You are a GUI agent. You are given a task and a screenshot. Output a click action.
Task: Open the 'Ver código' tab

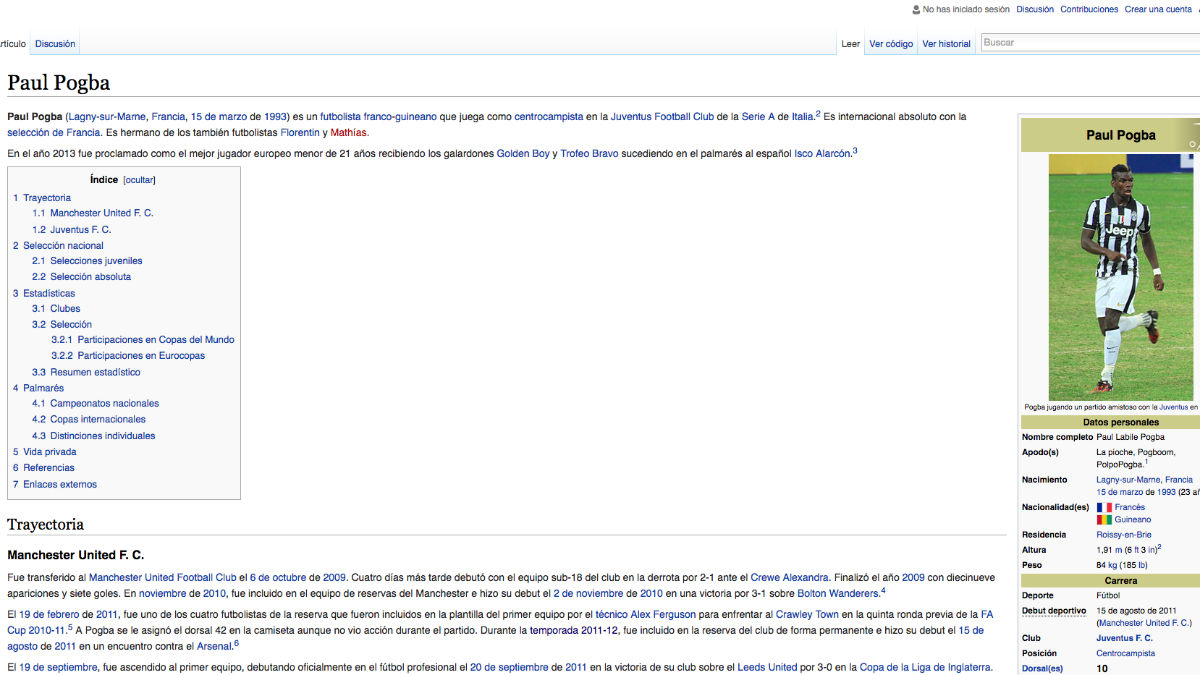891,44
